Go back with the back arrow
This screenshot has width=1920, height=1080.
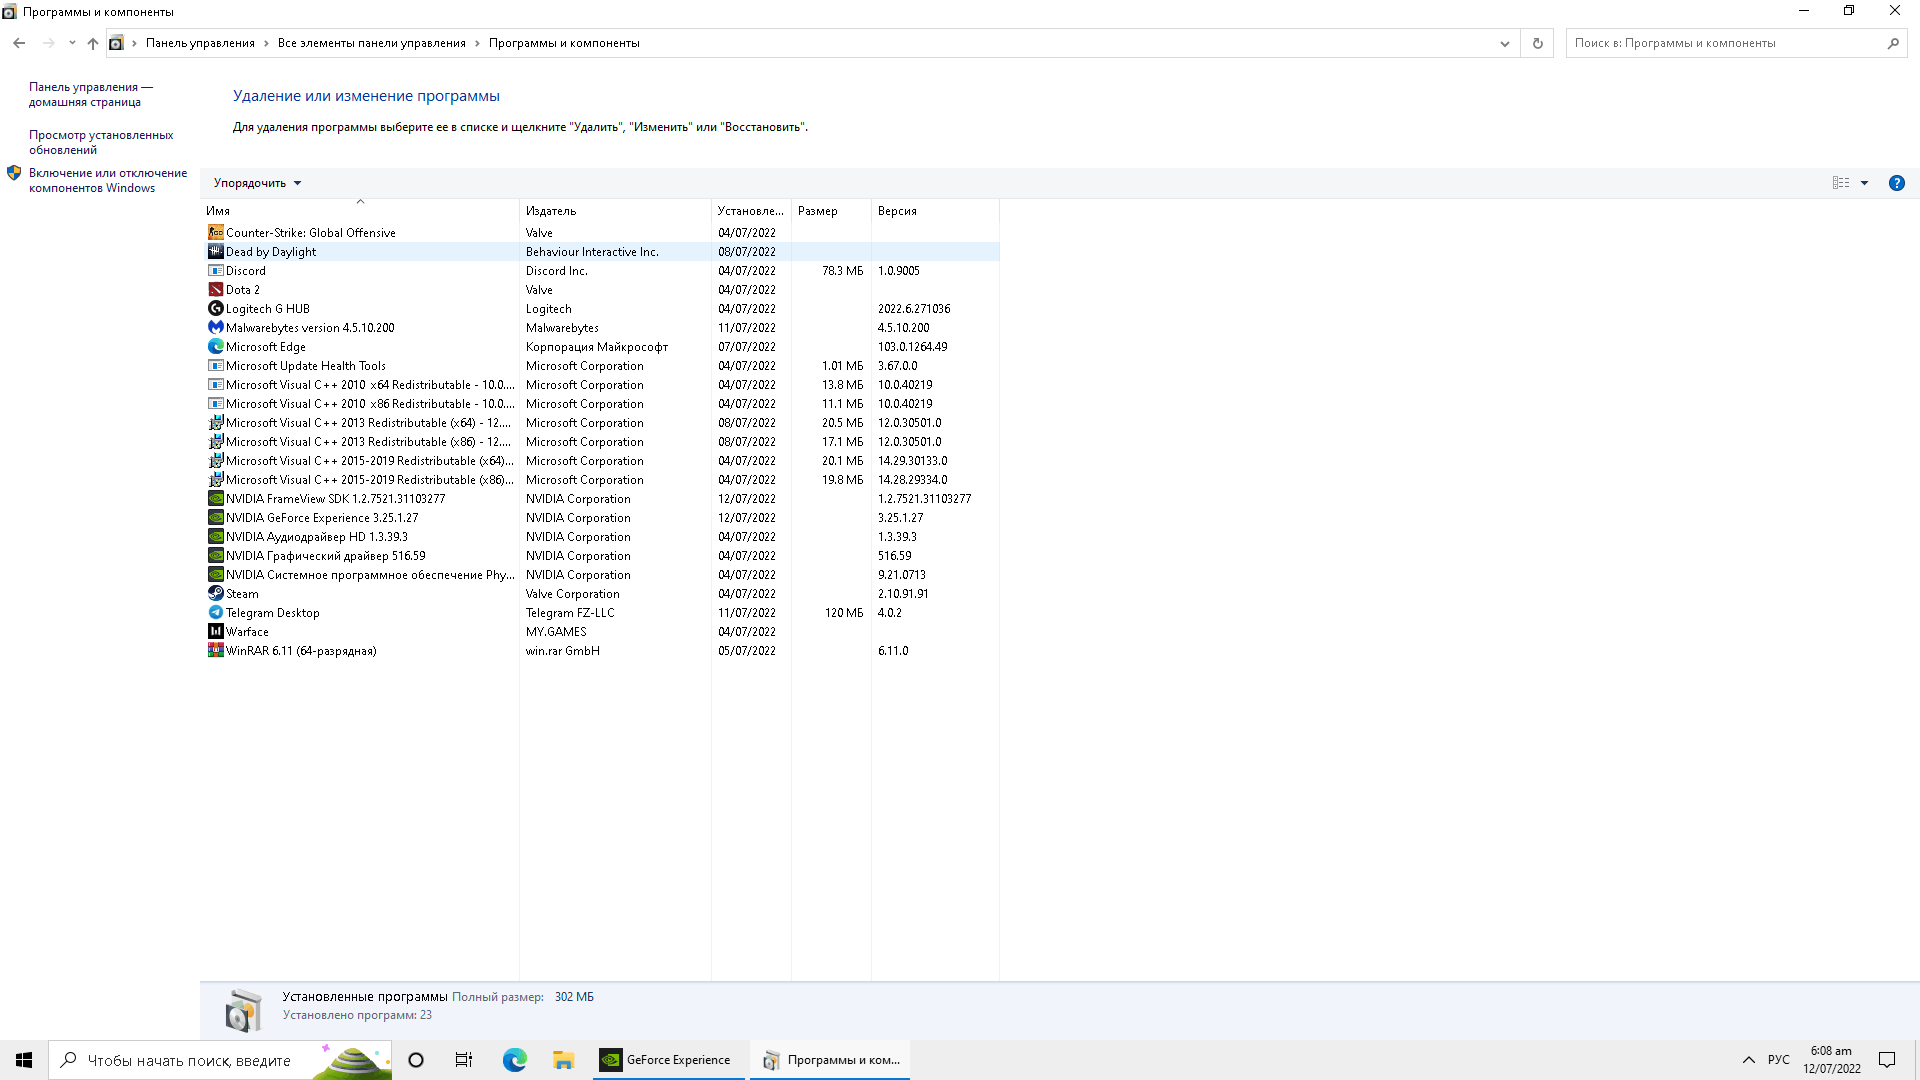point(19,43)
